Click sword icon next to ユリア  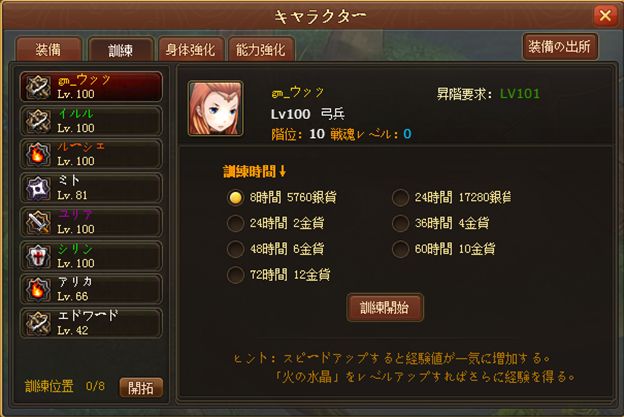click(38, 222)
